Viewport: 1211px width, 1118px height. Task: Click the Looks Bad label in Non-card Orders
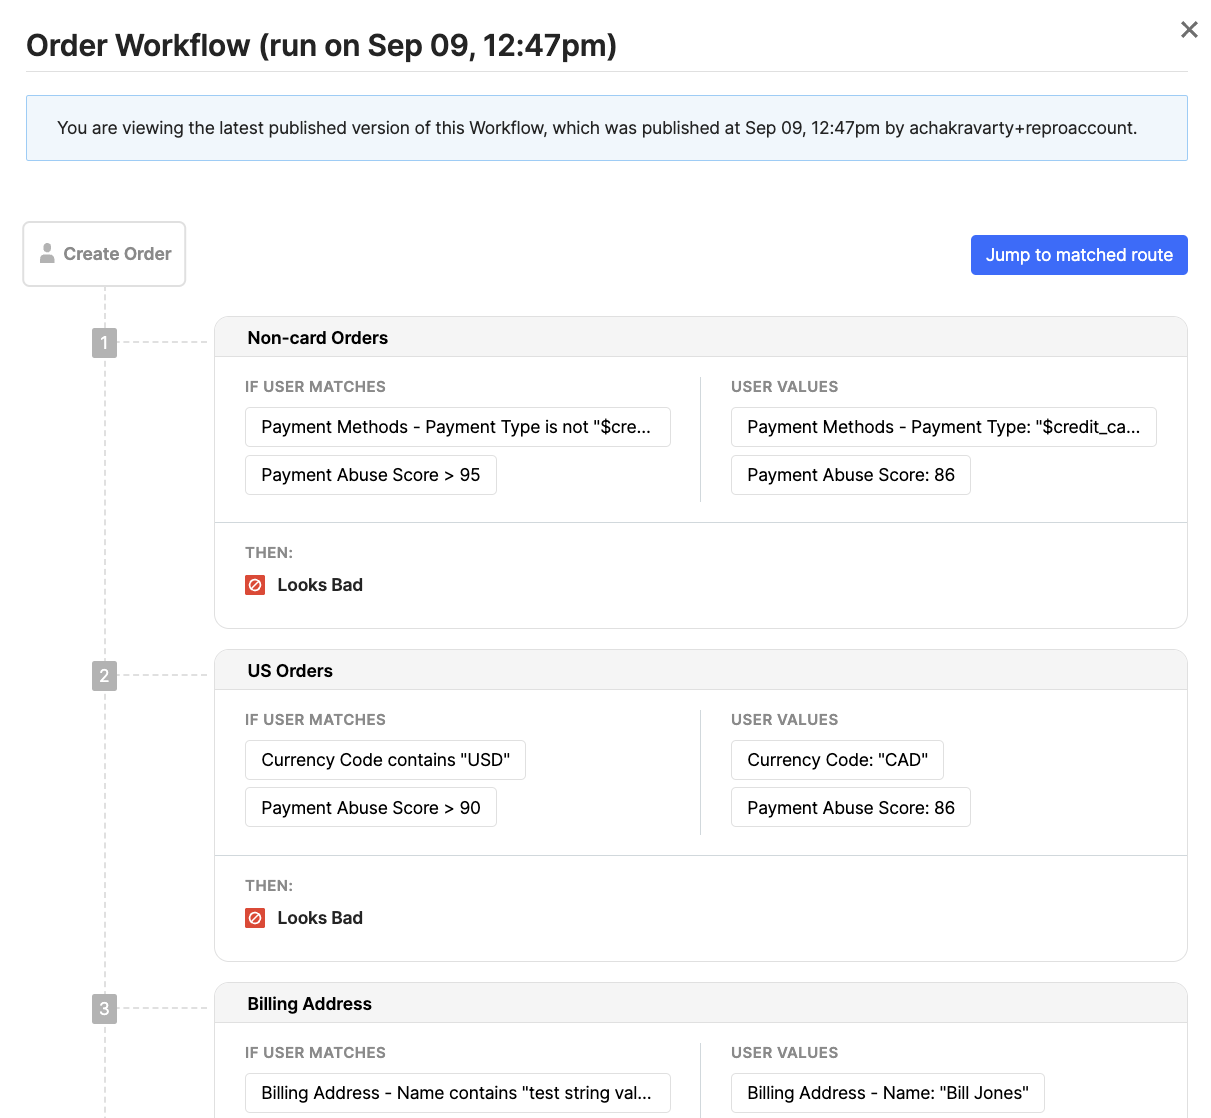point(320,585)
